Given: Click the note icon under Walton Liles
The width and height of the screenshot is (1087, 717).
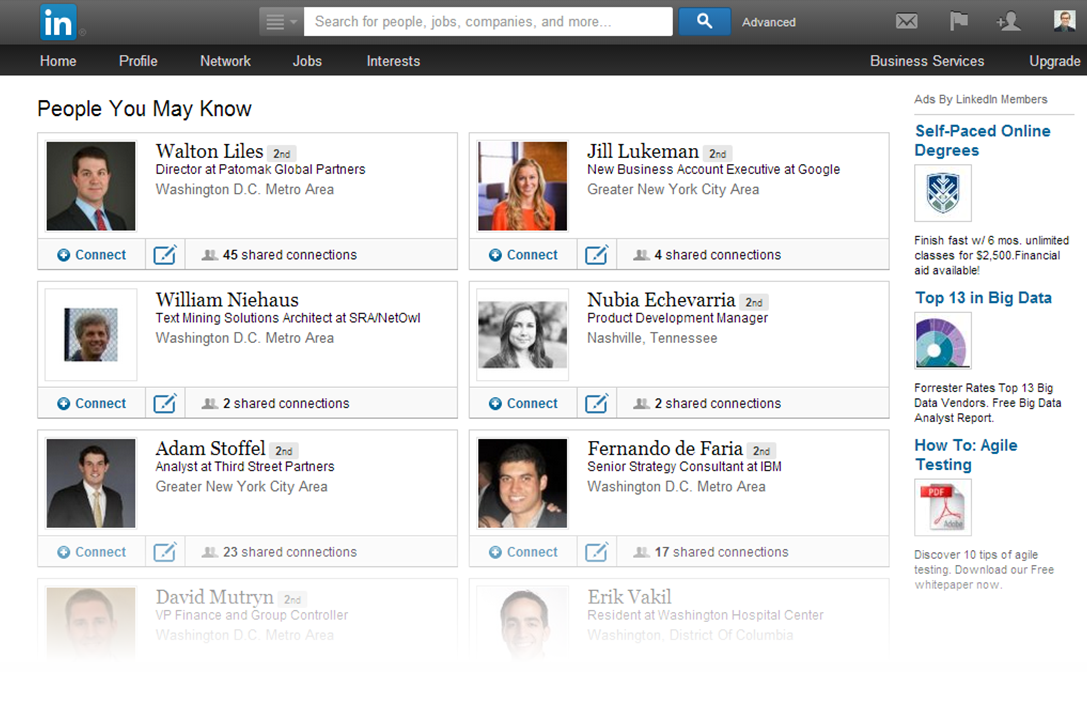Looking at the screenshot, I should 165,255.
